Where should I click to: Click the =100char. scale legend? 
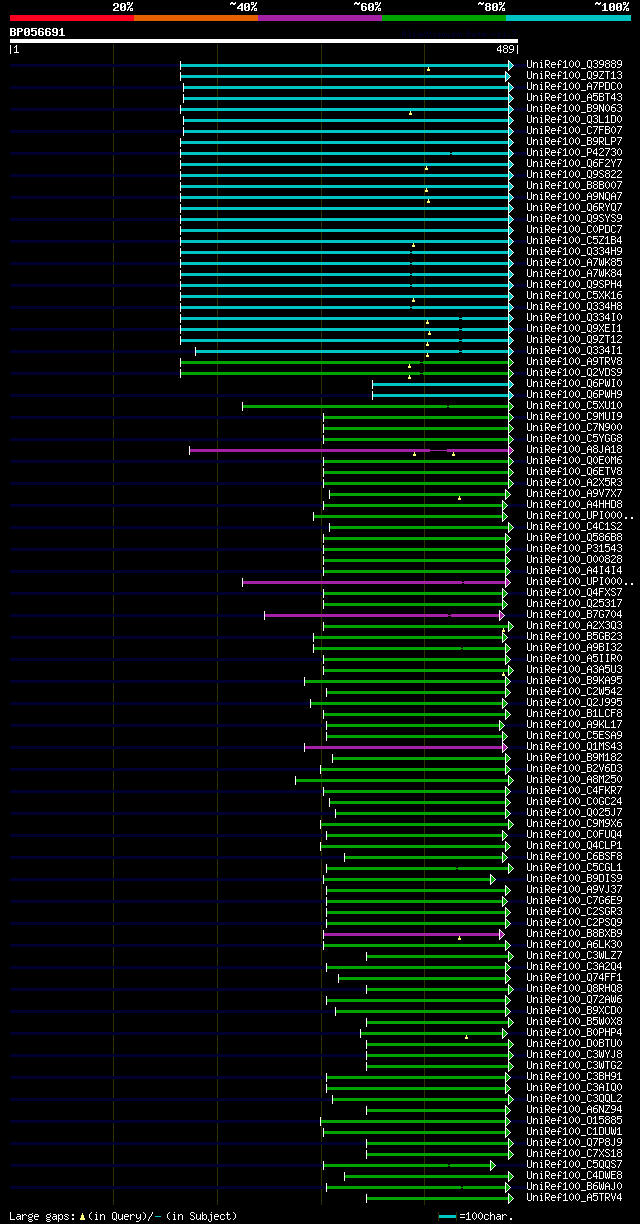coord(476,1216)
